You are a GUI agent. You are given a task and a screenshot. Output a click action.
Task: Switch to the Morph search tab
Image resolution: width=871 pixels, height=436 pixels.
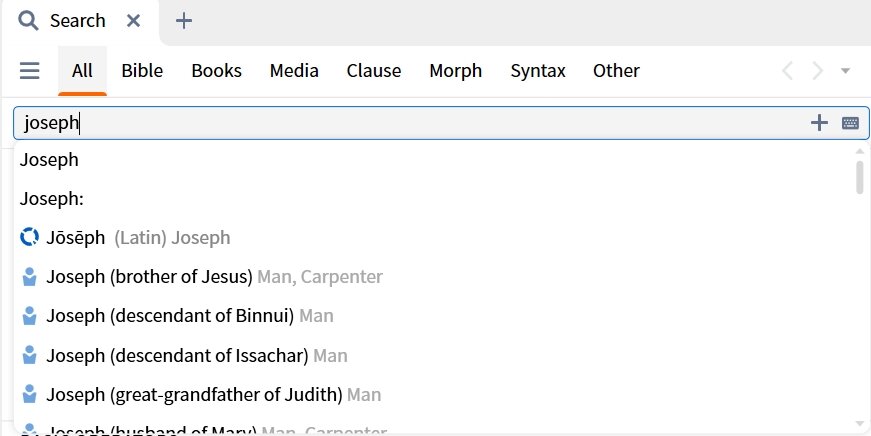pos(455,71)
